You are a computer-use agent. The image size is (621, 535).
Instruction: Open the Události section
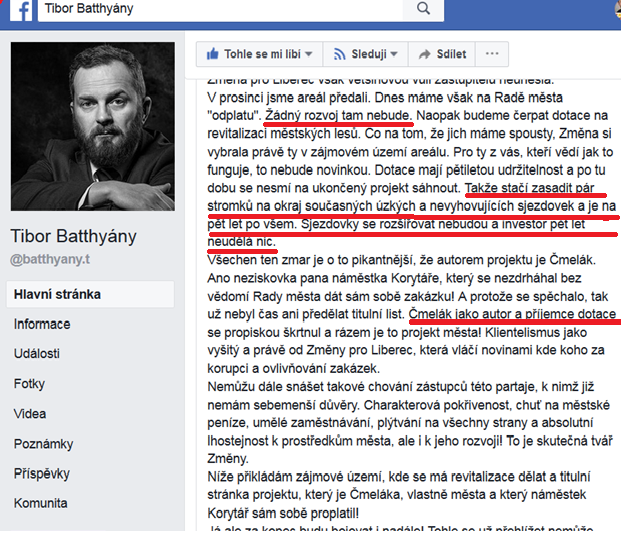37,353
